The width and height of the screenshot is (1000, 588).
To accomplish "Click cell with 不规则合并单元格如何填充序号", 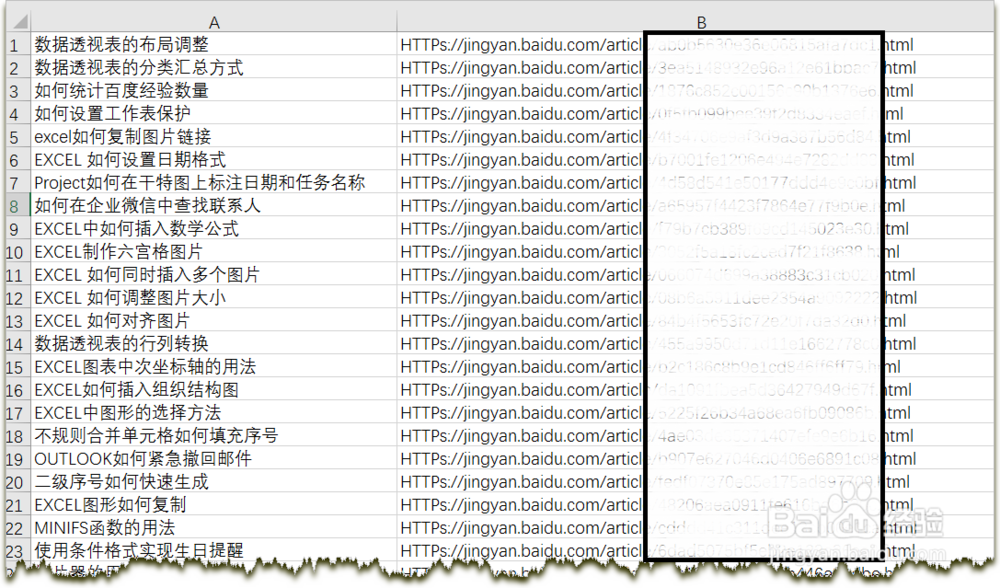I will [x=214, y=435].
